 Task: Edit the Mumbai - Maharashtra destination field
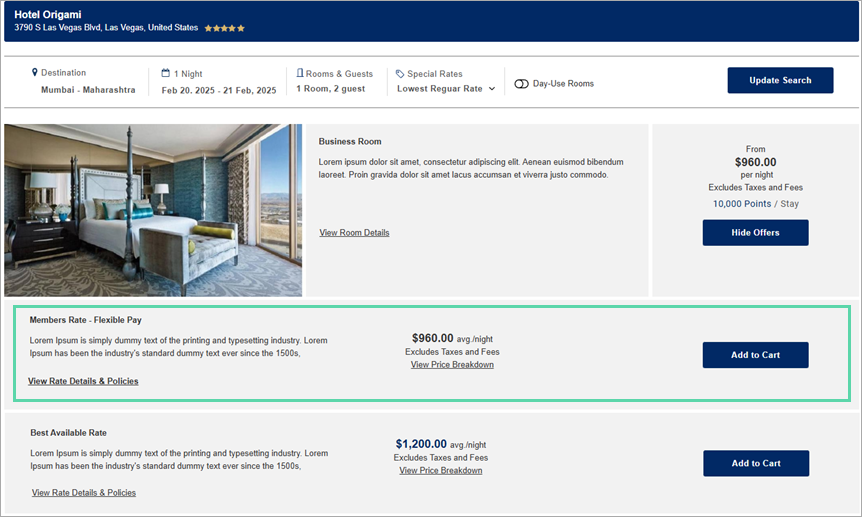pyautogui.click(x=88, y=90)
